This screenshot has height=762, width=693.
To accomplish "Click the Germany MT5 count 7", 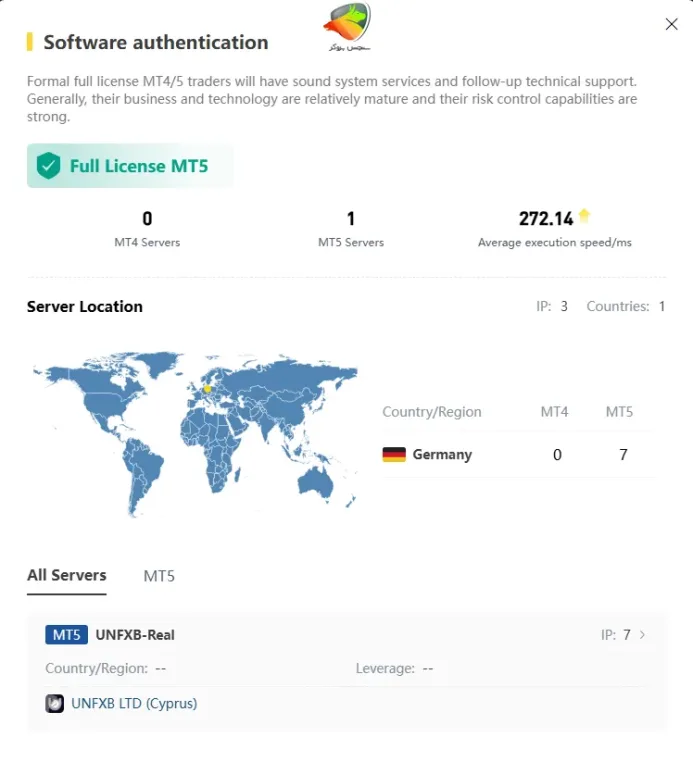I will point(623,455).
